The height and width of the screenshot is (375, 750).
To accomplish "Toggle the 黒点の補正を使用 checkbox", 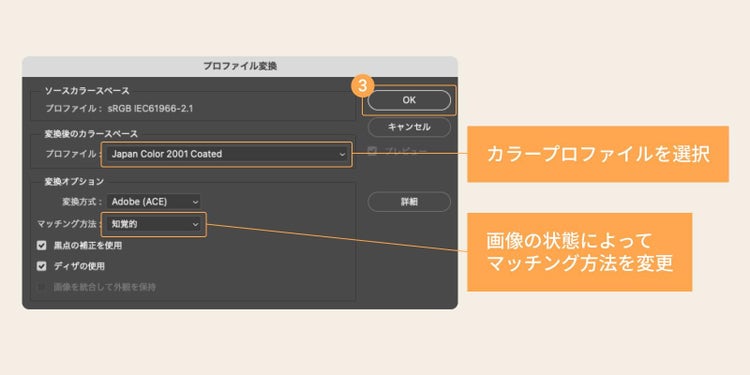I will click(x=42, y=246).
